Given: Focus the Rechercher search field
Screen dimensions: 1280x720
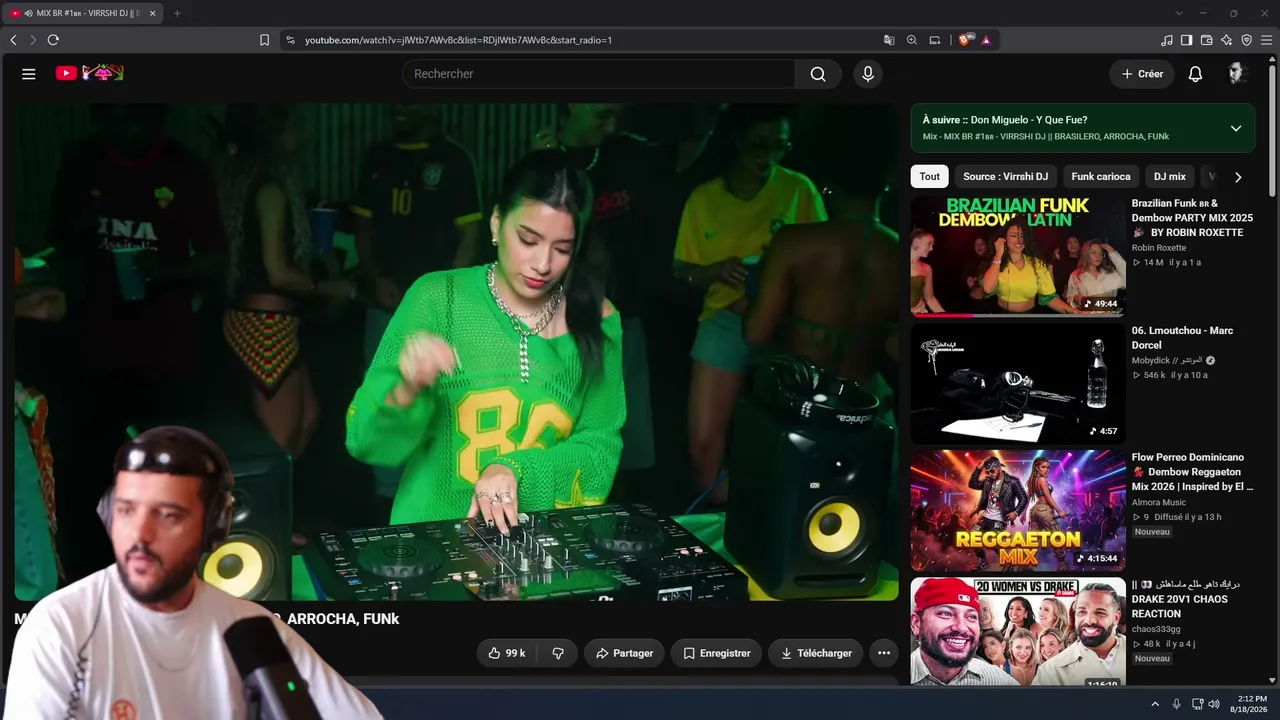Looking at the screenshot, I should point(599,74).
